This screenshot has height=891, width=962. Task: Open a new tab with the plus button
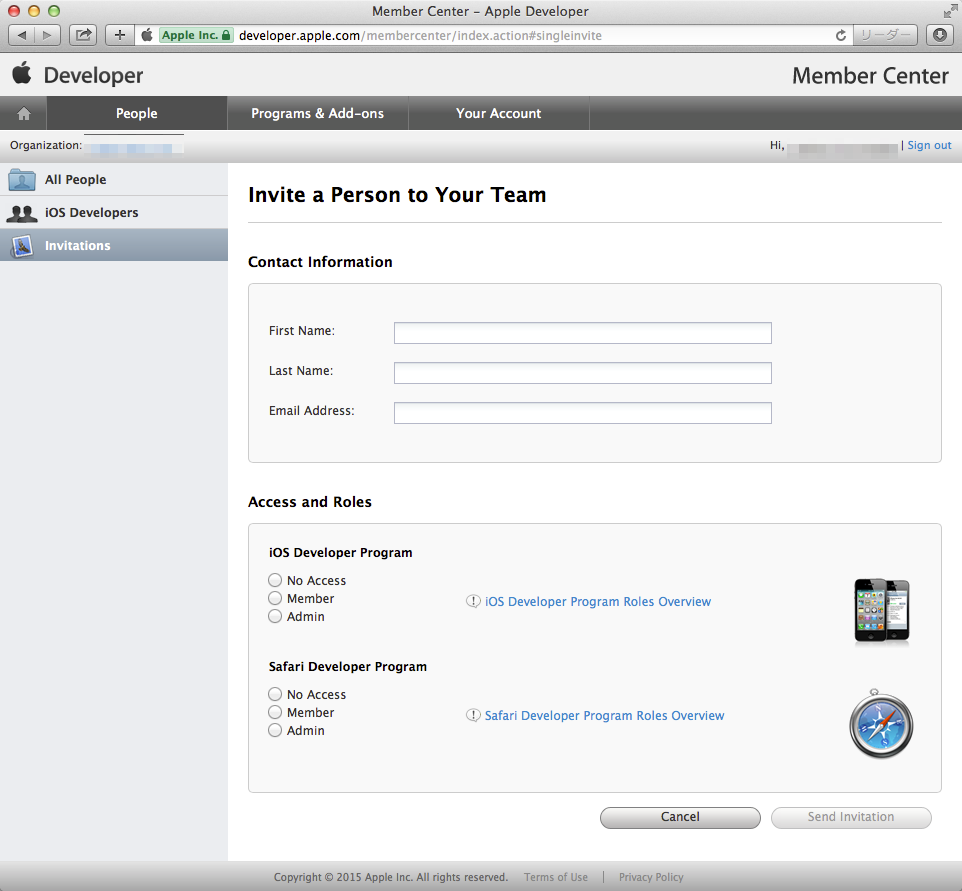[119, 34]
